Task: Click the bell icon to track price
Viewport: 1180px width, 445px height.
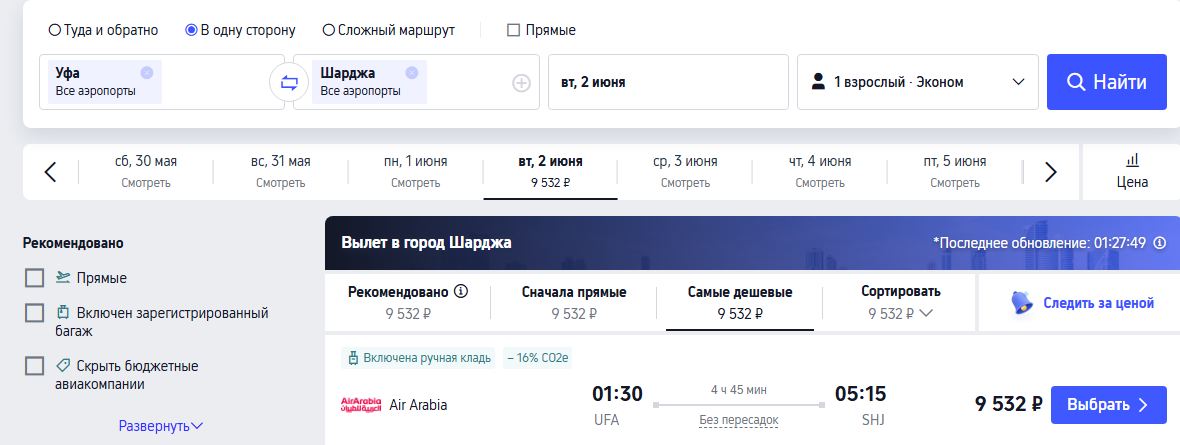Action: 1021,302
